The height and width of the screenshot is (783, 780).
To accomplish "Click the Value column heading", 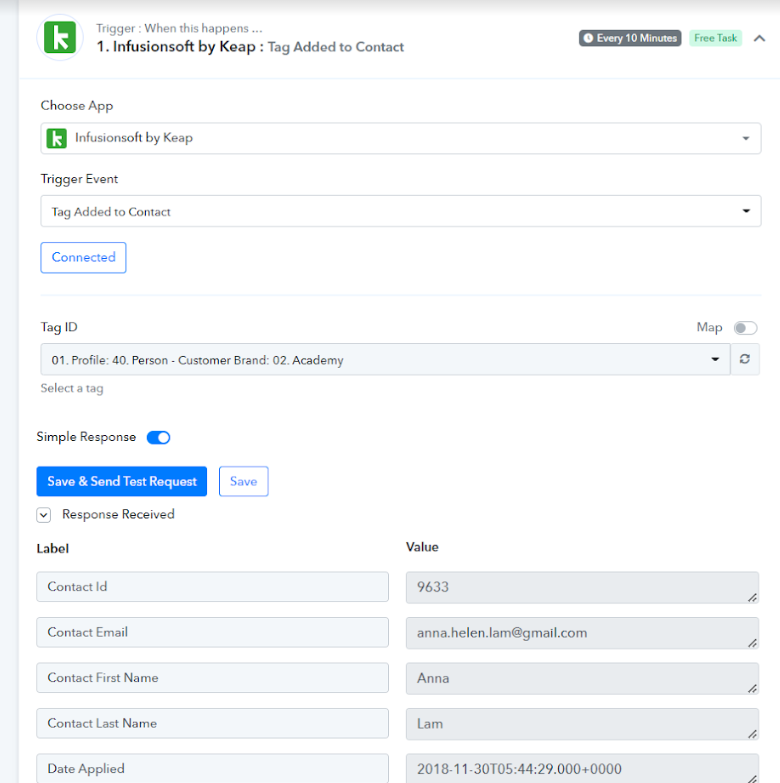I will [x=422, y=547].
